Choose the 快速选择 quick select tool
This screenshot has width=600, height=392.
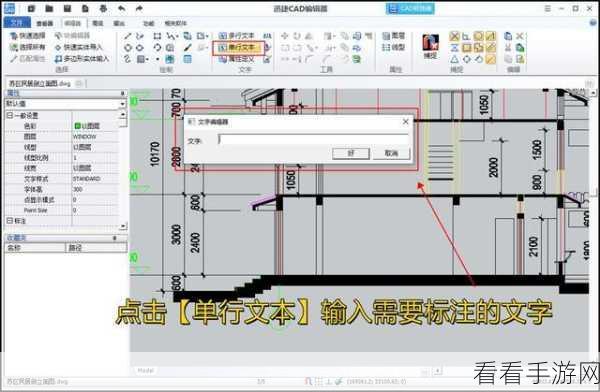pyautogui.click(x=28, y=36)
